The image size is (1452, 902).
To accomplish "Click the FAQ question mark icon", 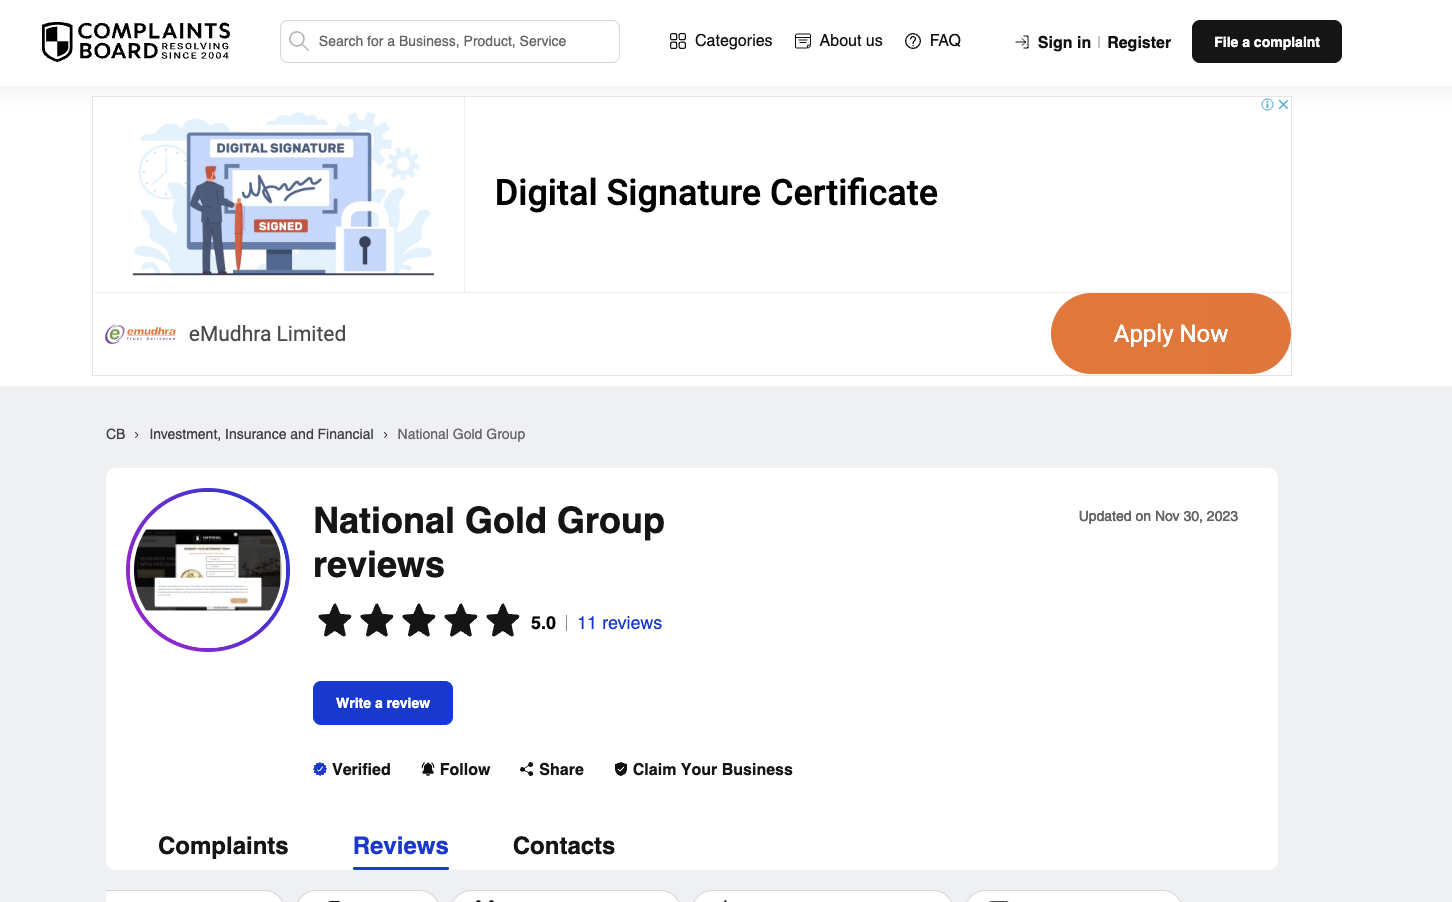I will click(913, 41).
